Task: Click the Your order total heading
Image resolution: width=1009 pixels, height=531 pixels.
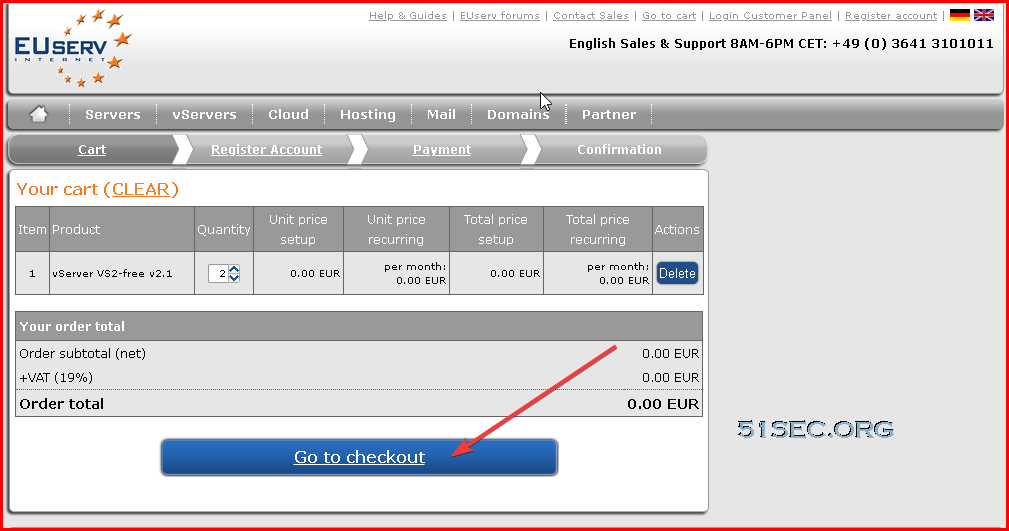Action: pos(72,326)
